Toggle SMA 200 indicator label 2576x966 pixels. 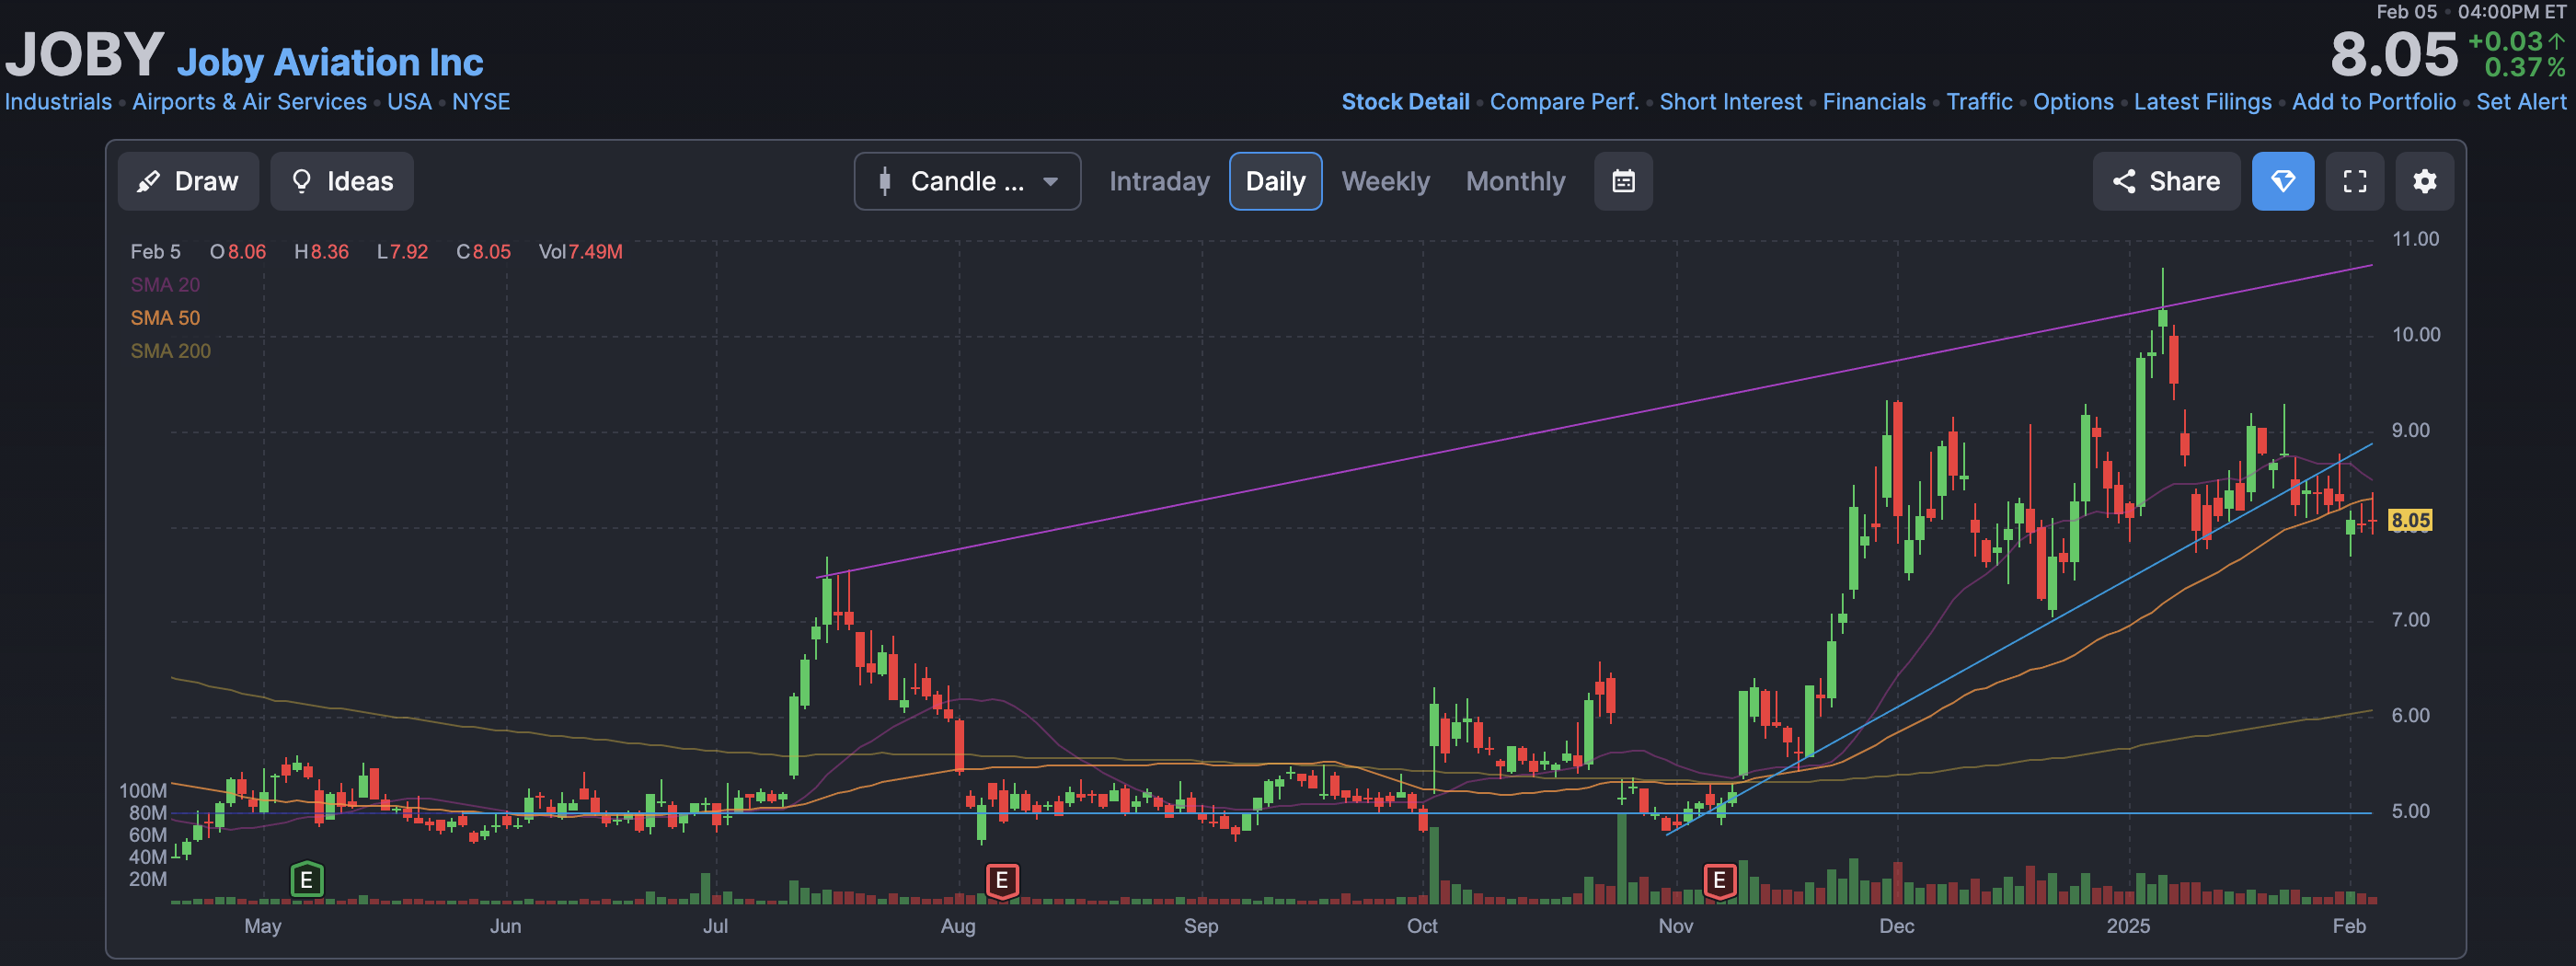pyautogui.click(x=170, y=351)
